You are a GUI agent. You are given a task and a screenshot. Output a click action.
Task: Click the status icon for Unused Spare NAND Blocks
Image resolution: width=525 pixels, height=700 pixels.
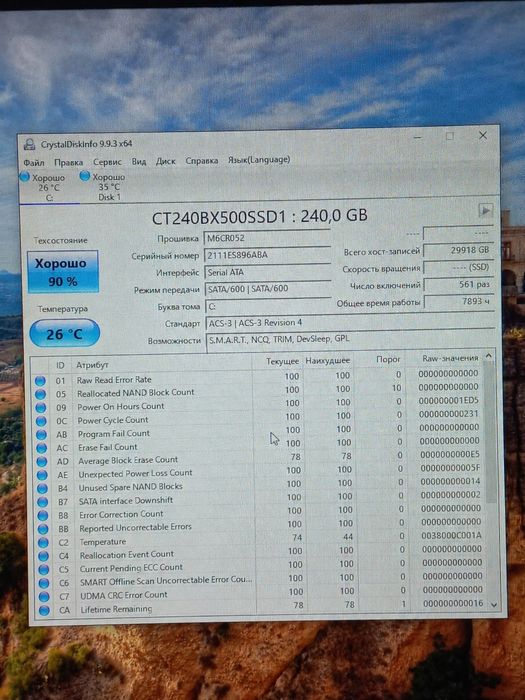tap(42, 488)
